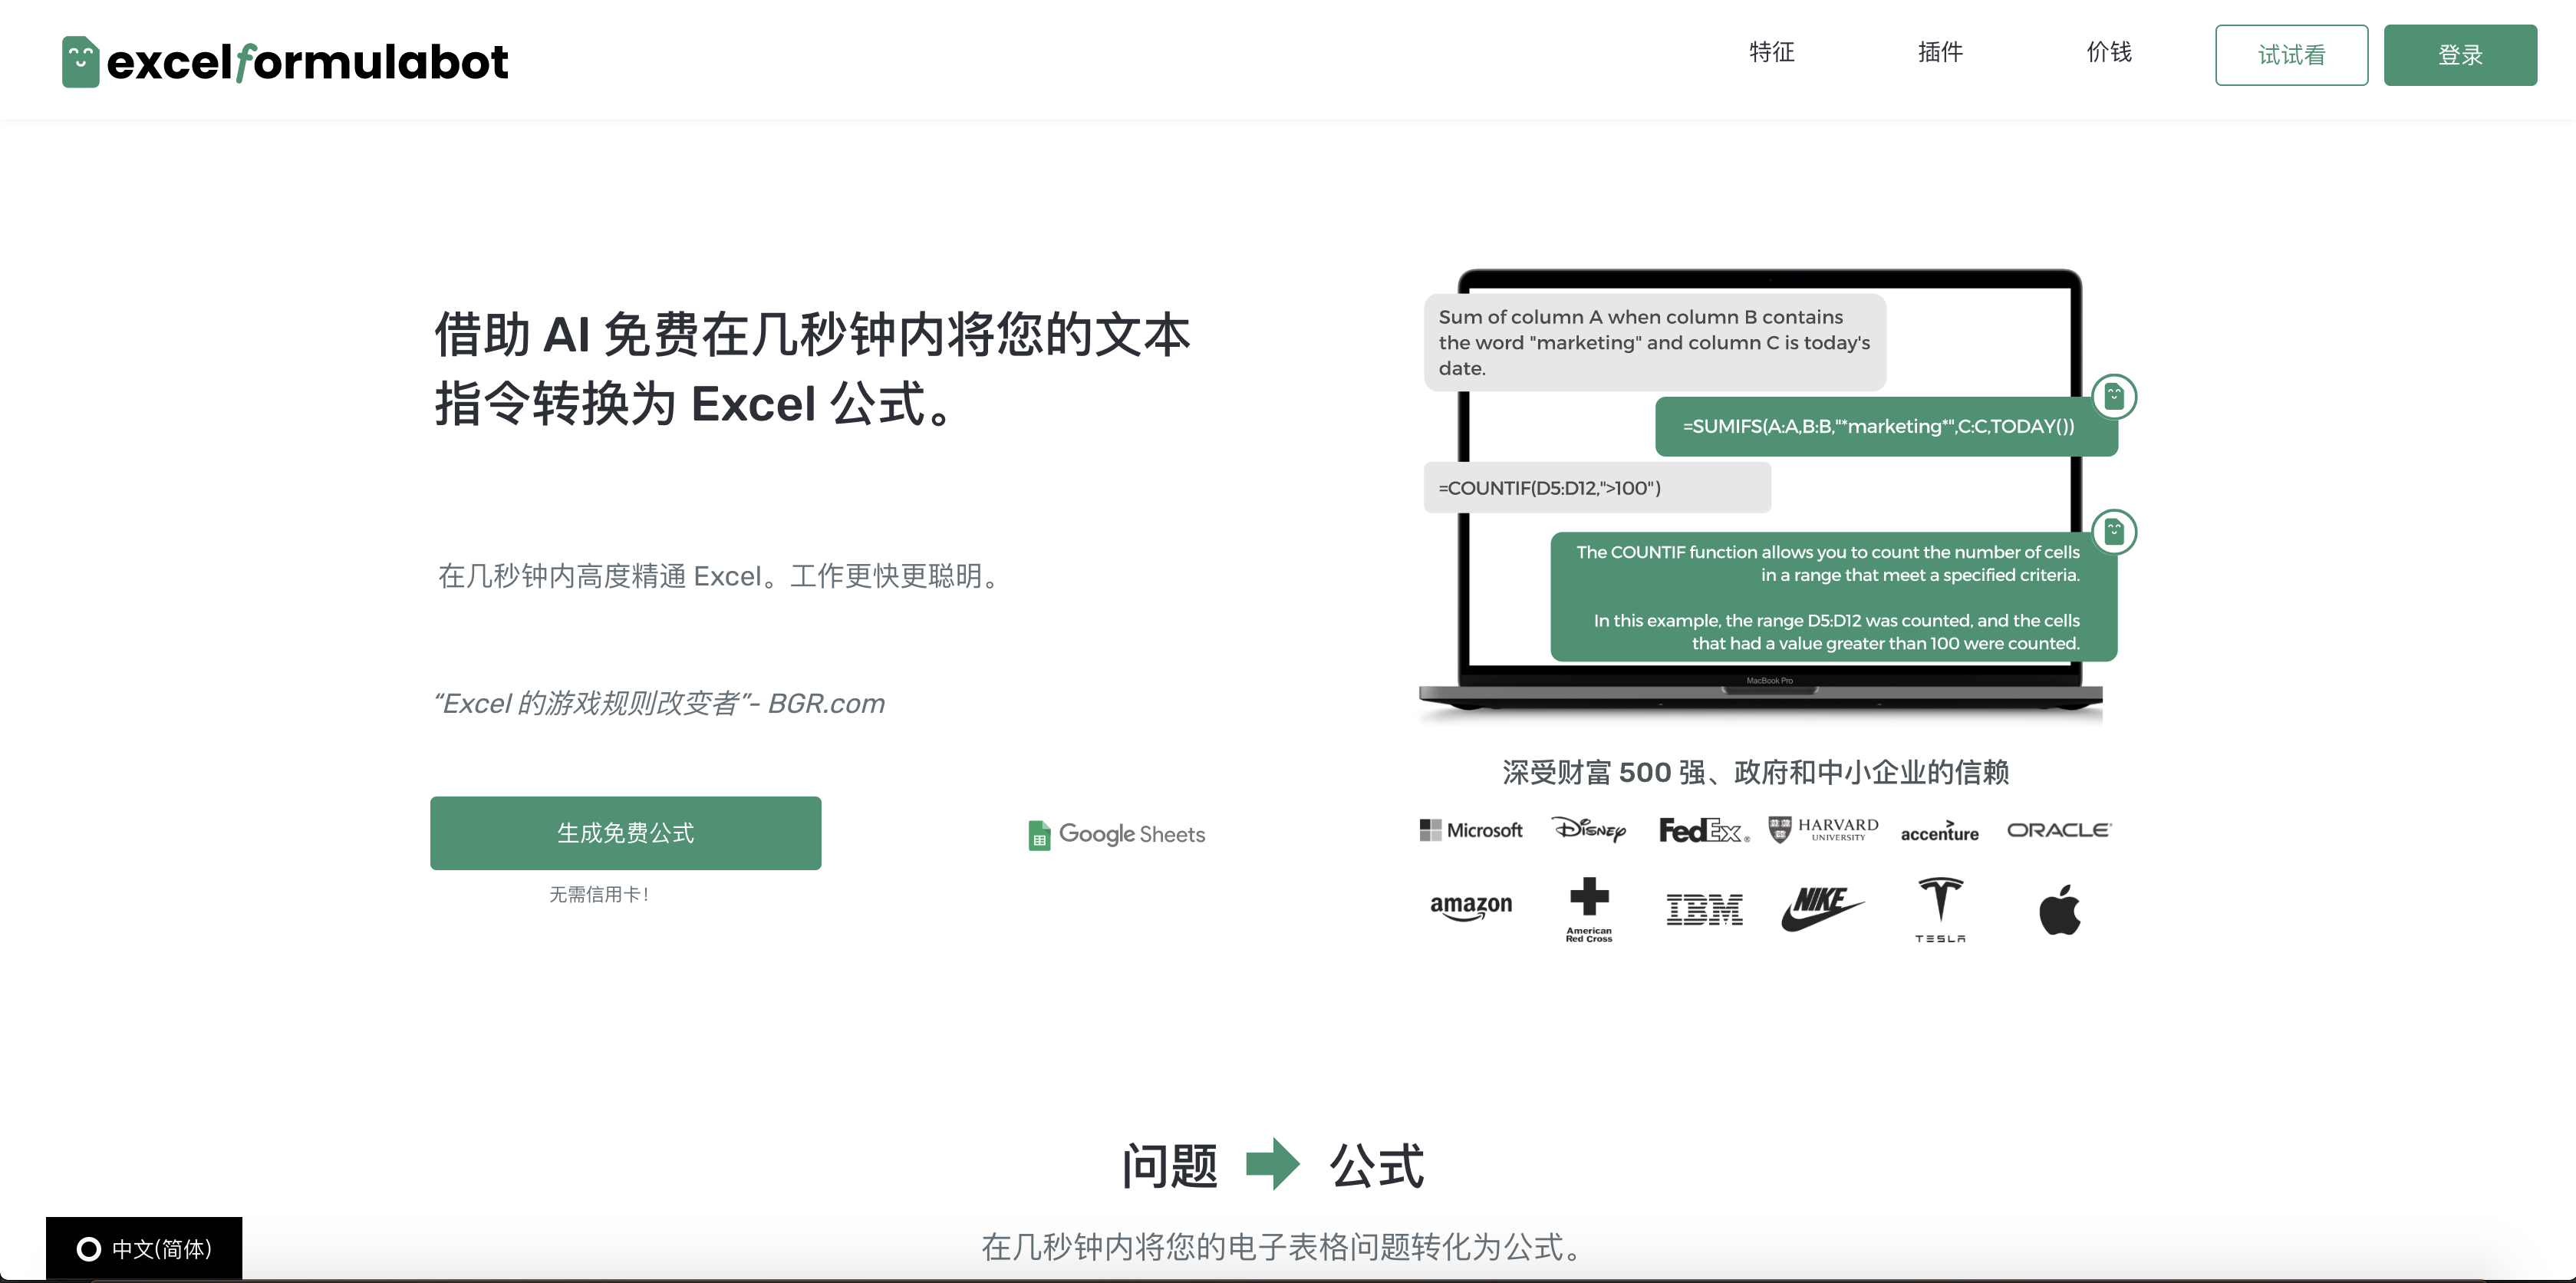Click the 登录 login button
Screen dimensions: 2576x1283
point(2461,55)
